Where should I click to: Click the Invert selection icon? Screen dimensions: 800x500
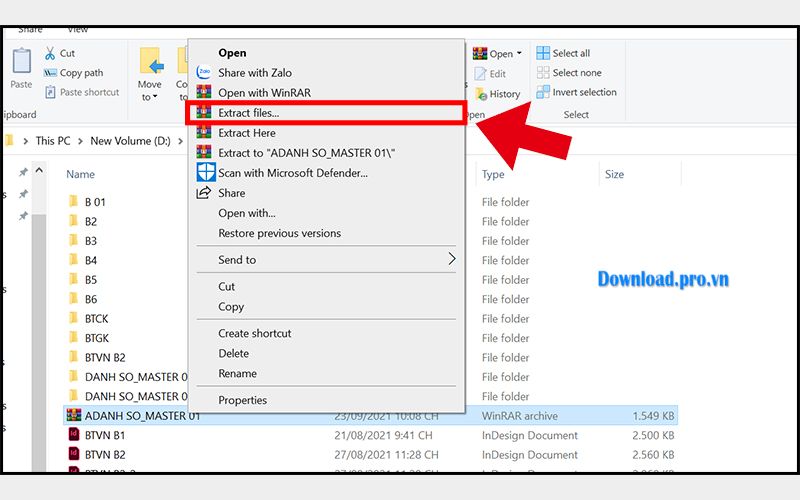(x=543, y=92)
